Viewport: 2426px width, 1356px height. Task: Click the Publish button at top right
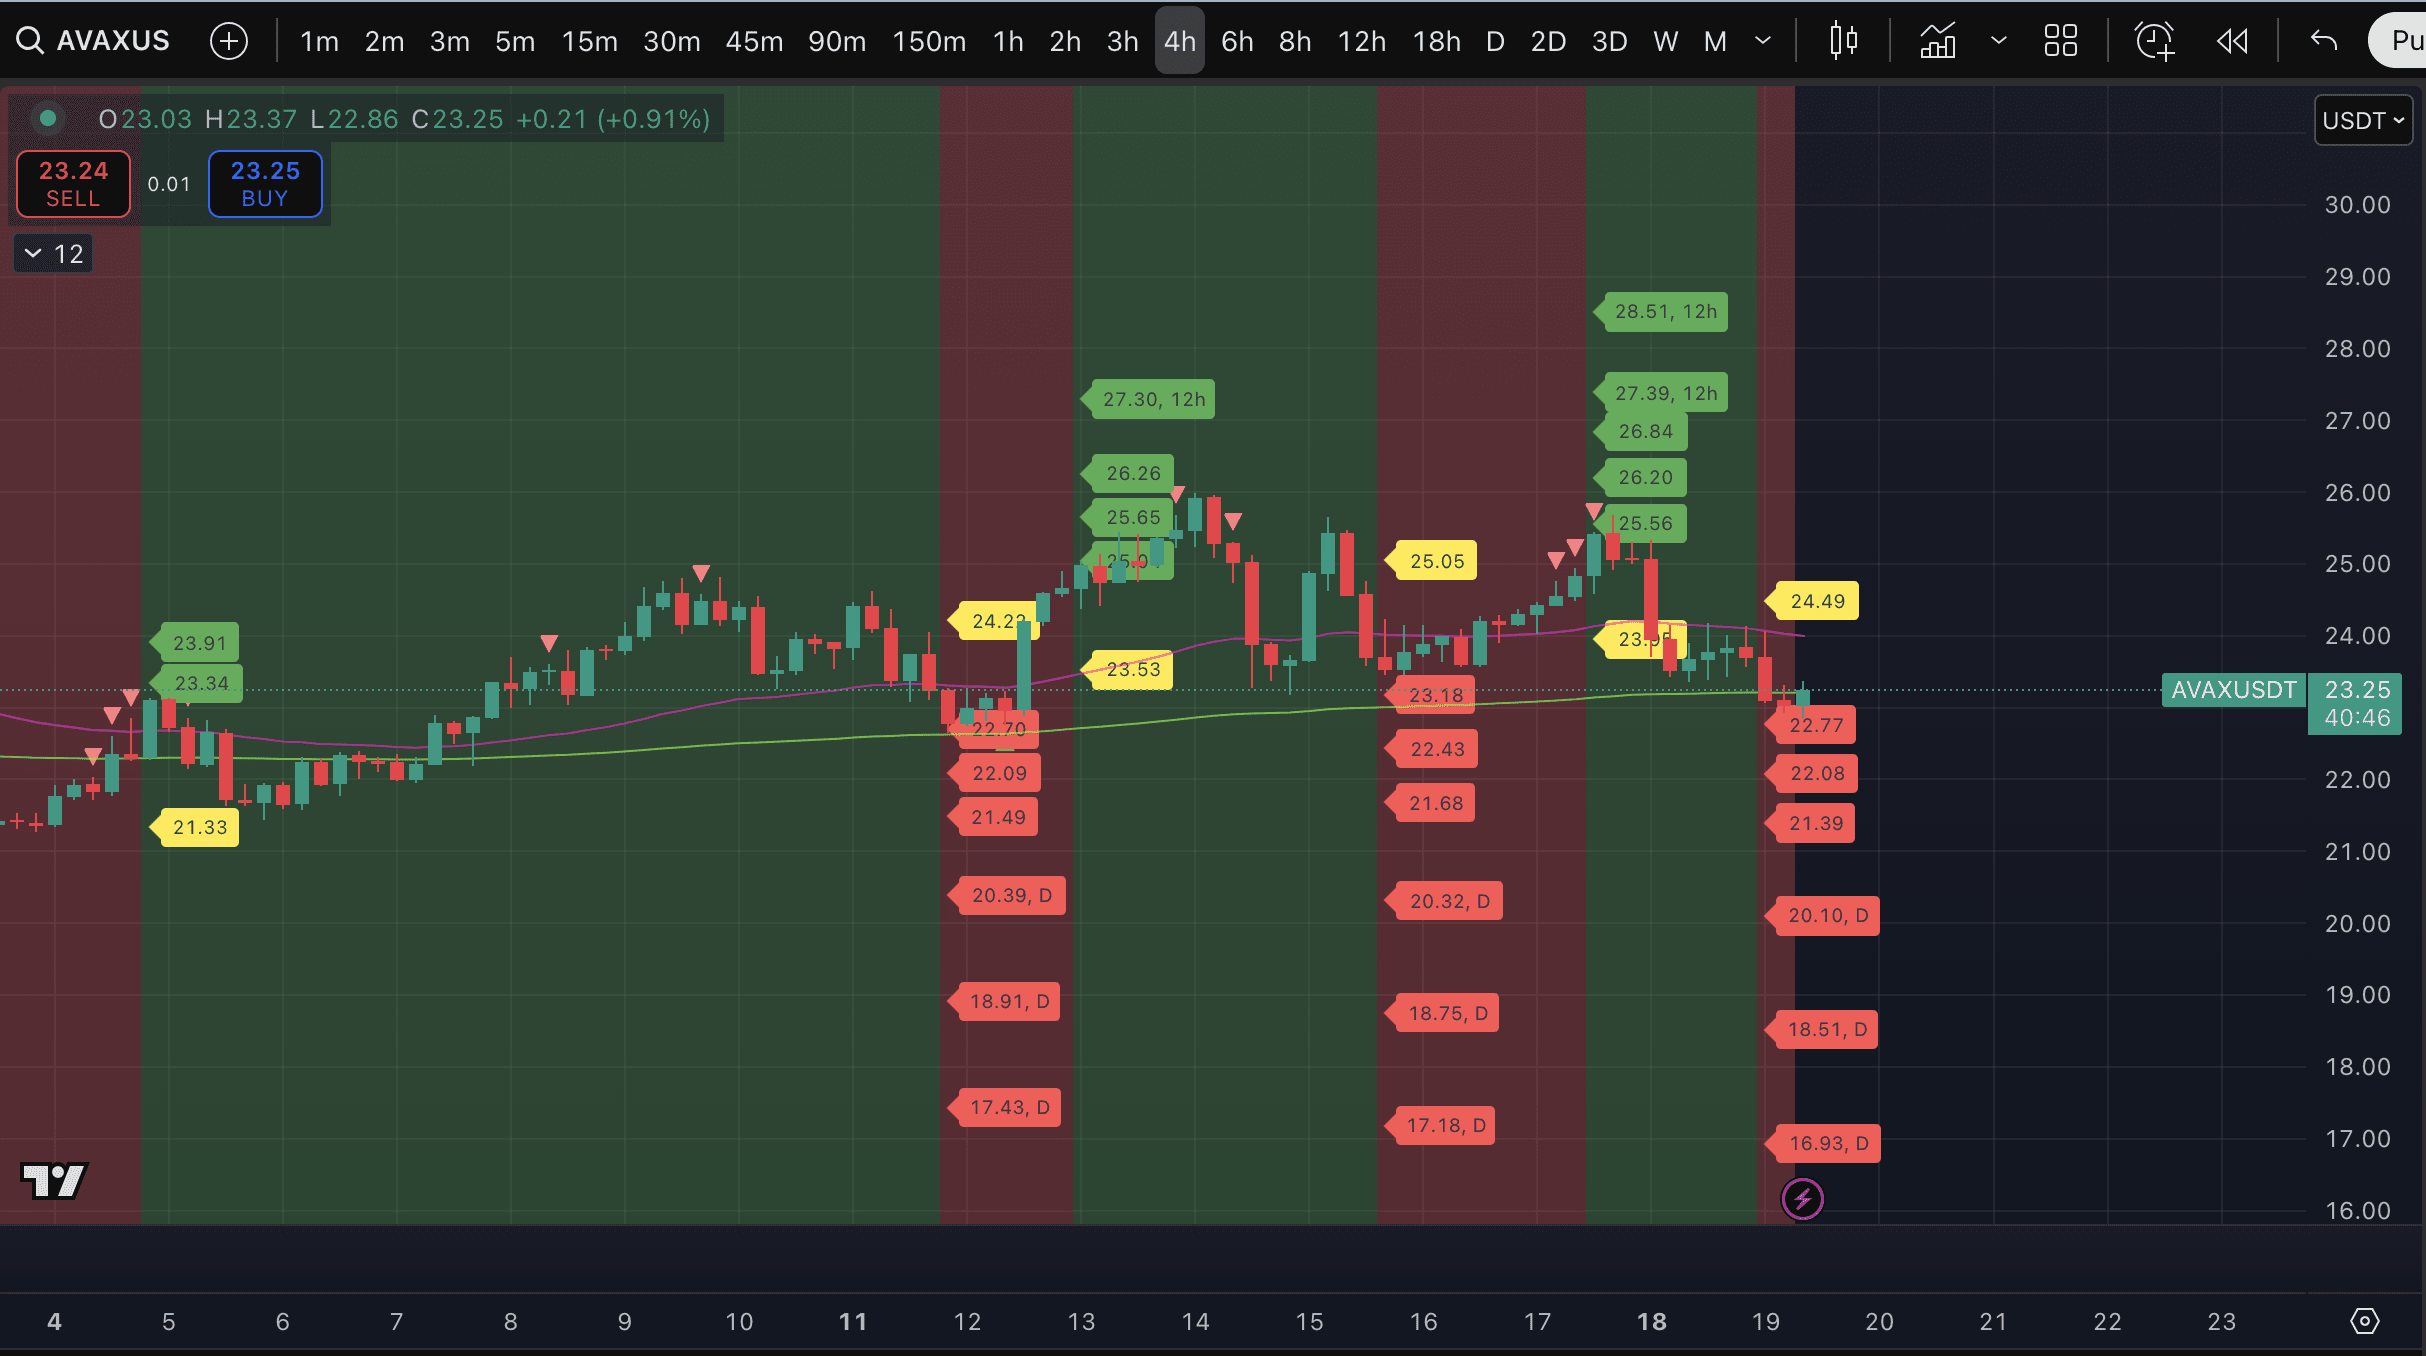point(2400,41)
